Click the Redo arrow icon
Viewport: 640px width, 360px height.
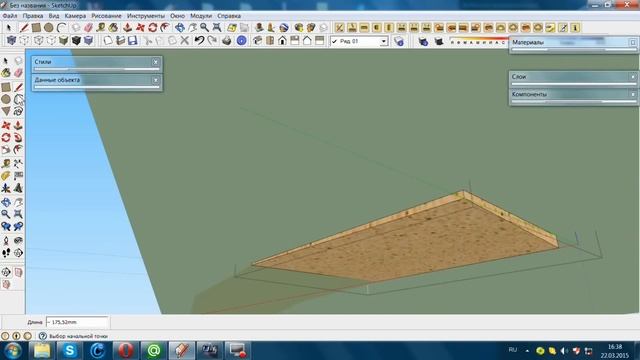click(x=212, y=40)
